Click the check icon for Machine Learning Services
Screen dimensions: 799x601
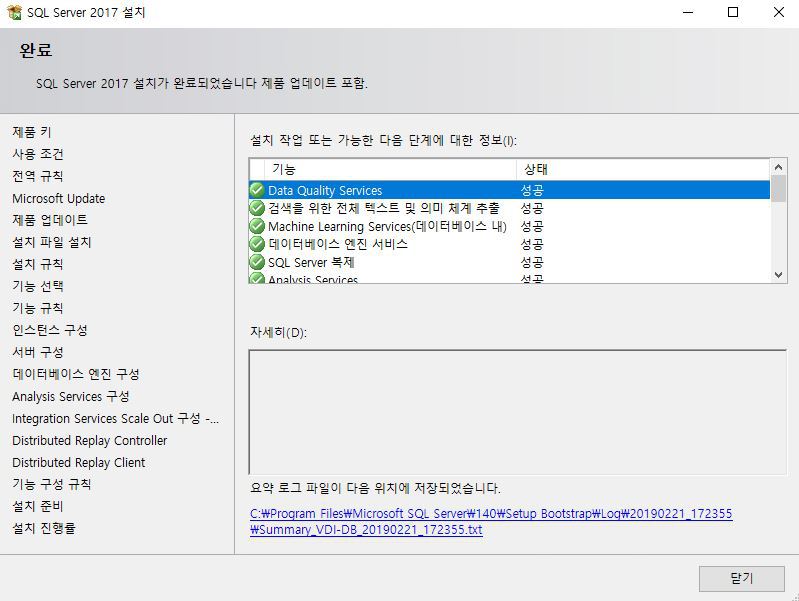pos(257,226)
